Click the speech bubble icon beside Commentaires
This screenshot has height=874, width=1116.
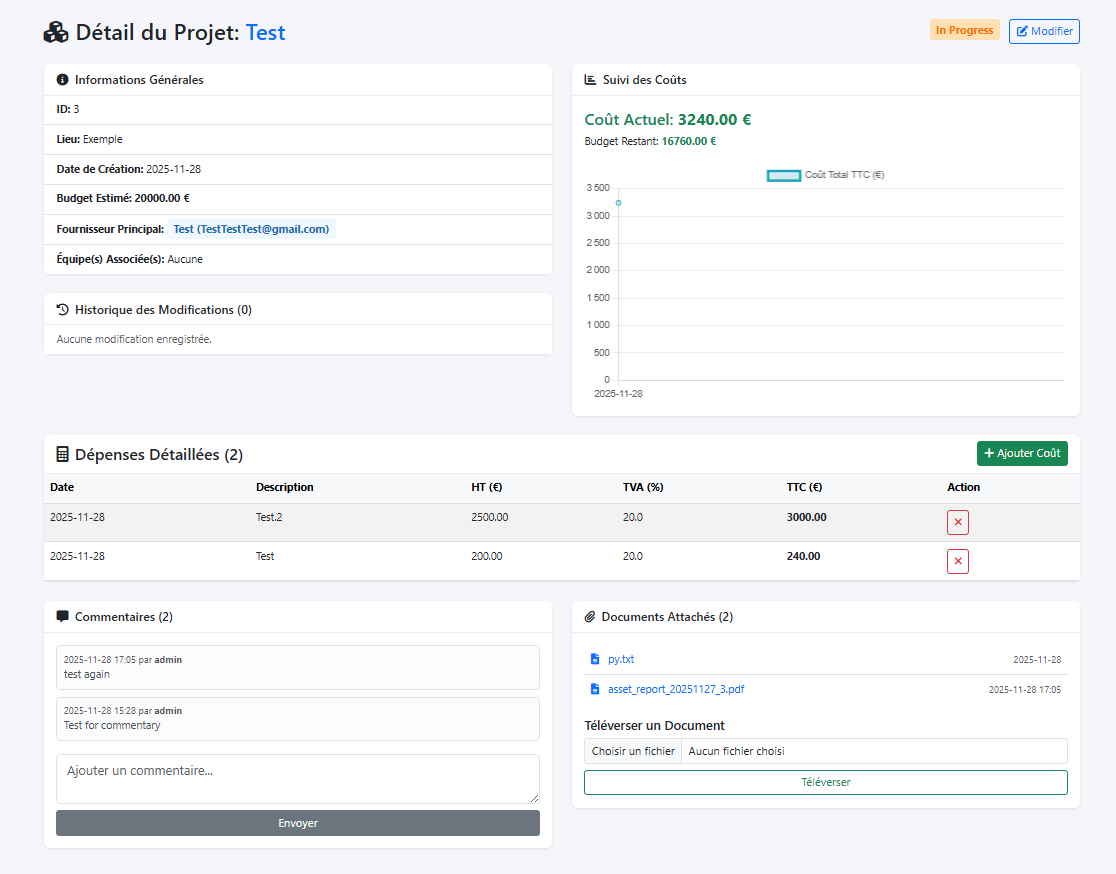(62, 617)
